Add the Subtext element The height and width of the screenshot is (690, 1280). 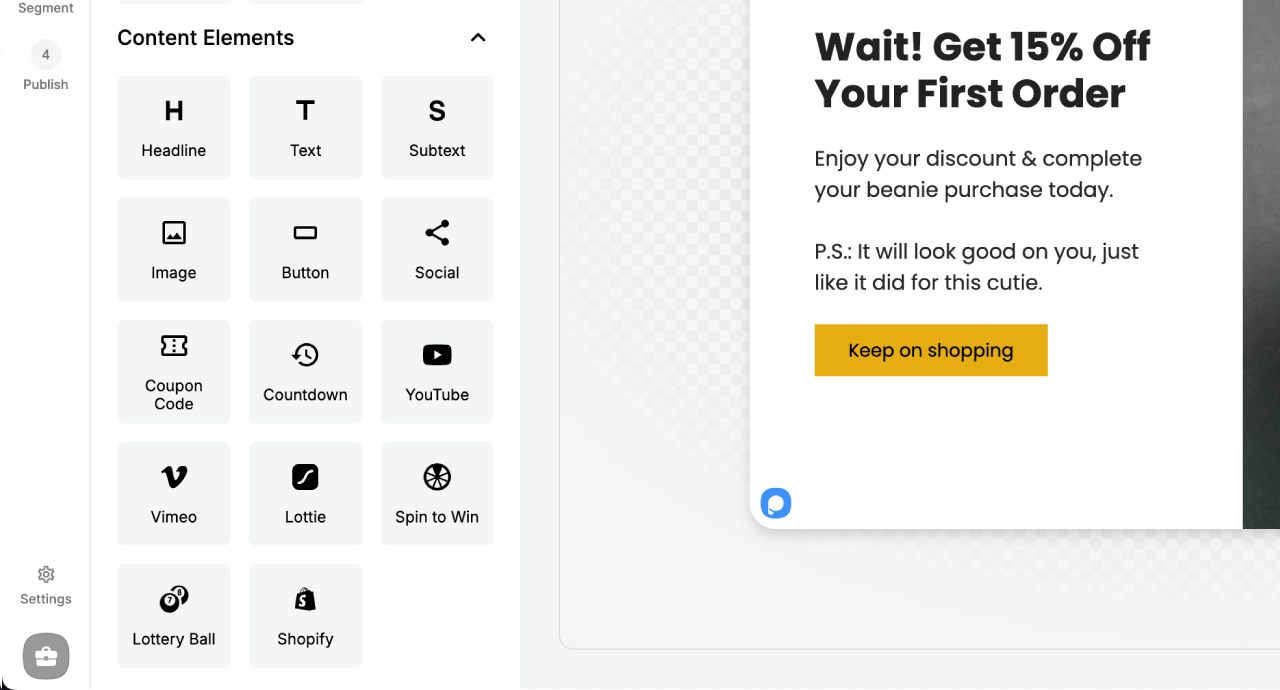(x=437, y=128)
